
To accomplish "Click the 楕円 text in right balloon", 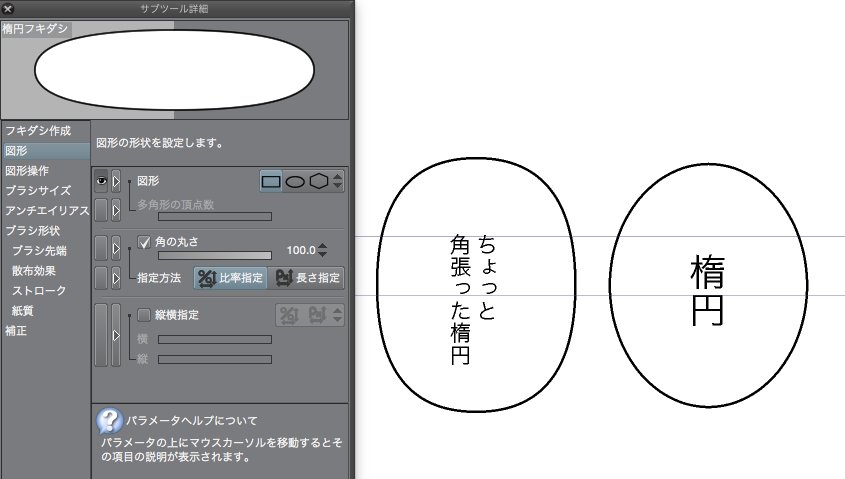I will (707, 290).
